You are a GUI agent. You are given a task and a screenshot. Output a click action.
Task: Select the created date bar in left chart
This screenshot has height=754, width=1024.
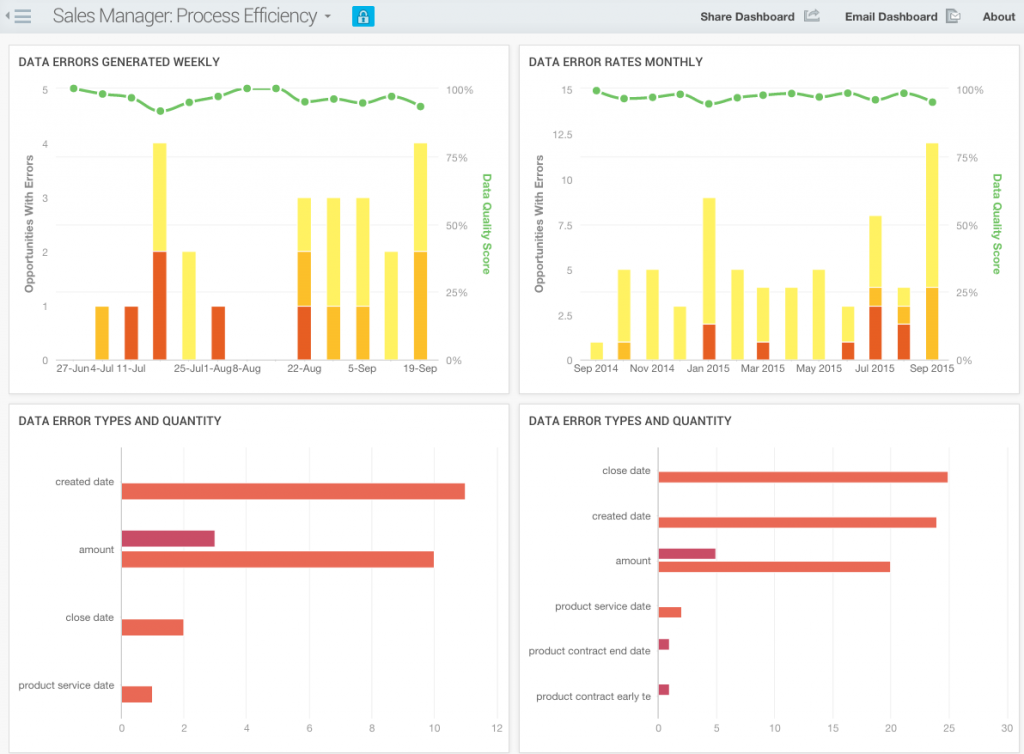tap(293, 491)
